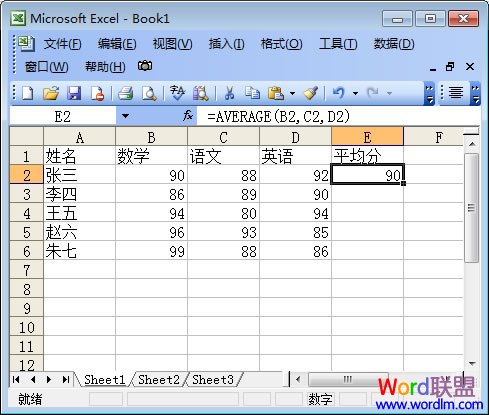This screenshot has width=489, height=415.
Task: Select column E header
Action: coord(367,137)
